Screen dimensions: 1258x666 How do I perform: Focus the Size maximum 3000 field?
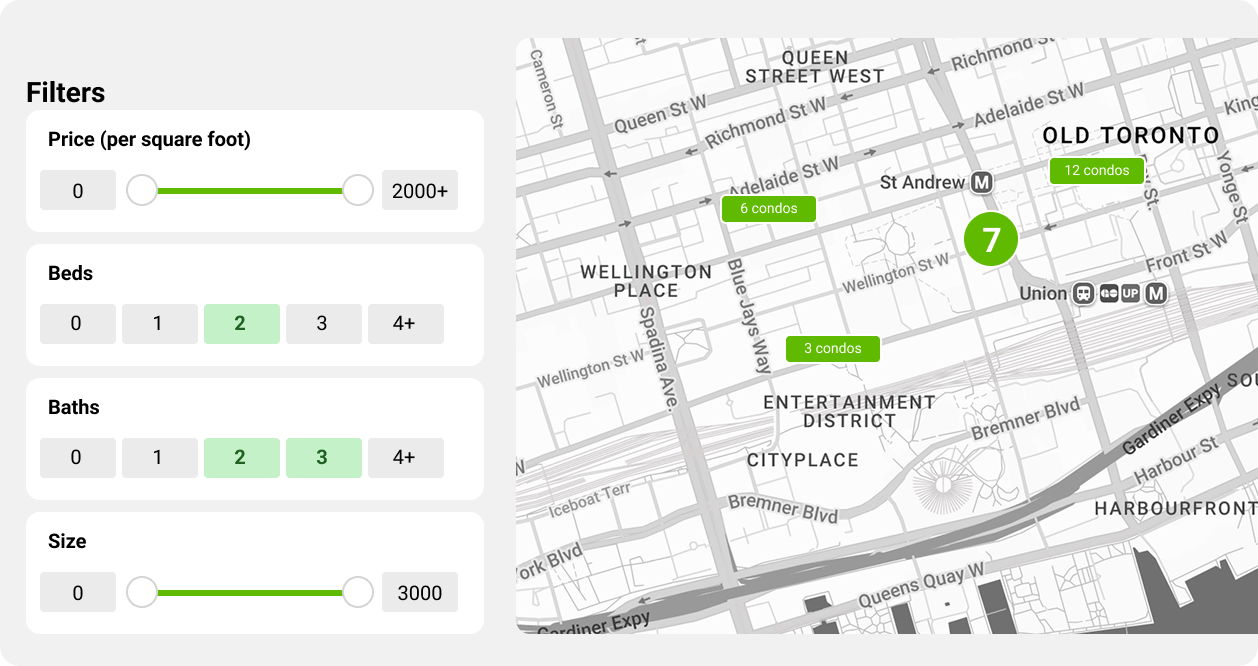point(419,592)
